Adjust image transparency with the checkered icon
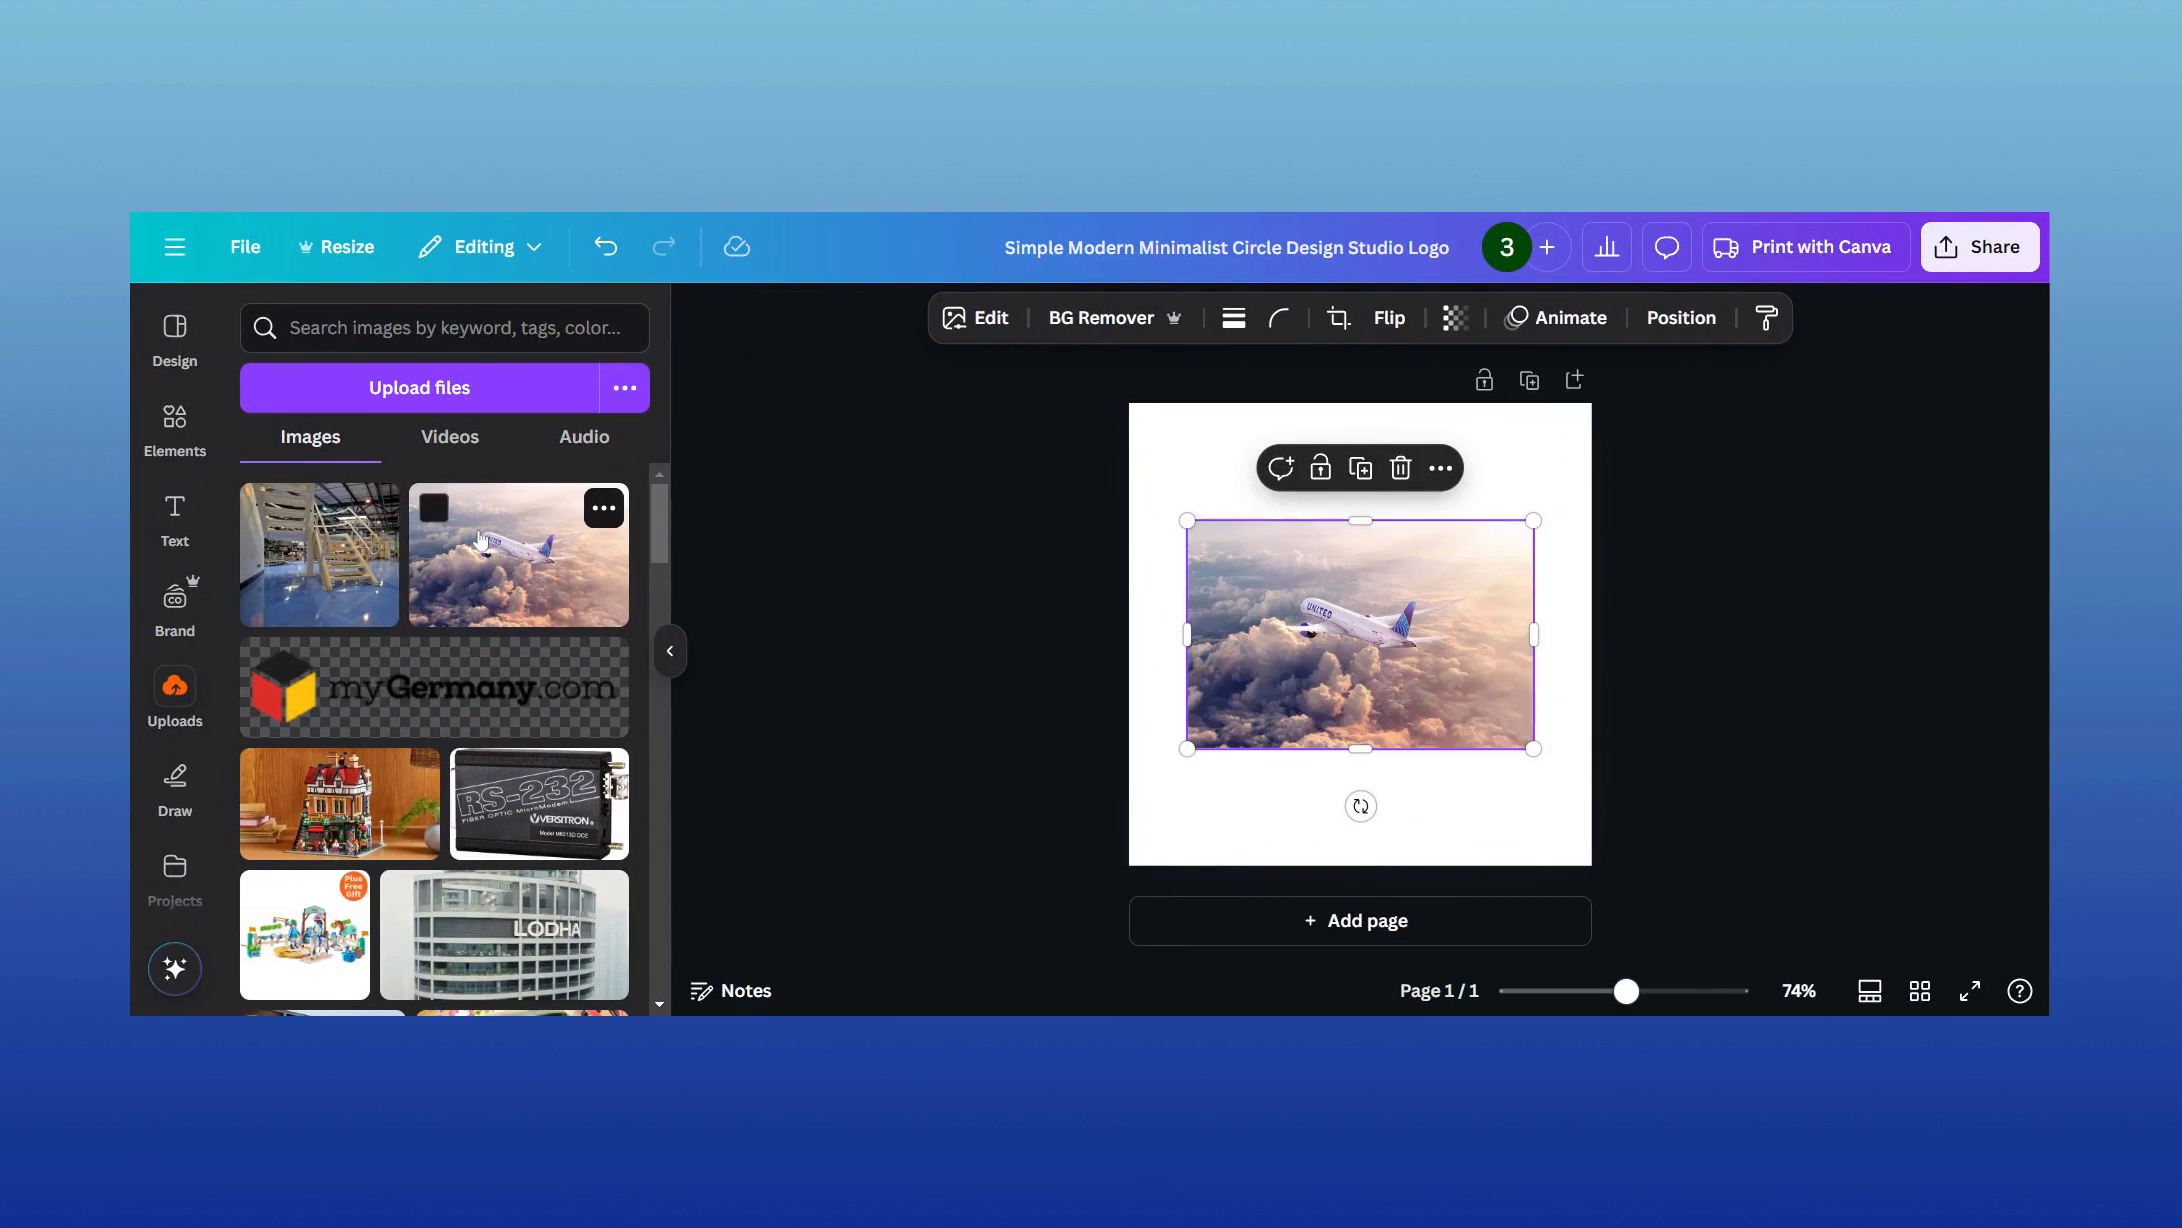The image size is (2182, 1228). pyautogui.click(x=1454, y=317)
